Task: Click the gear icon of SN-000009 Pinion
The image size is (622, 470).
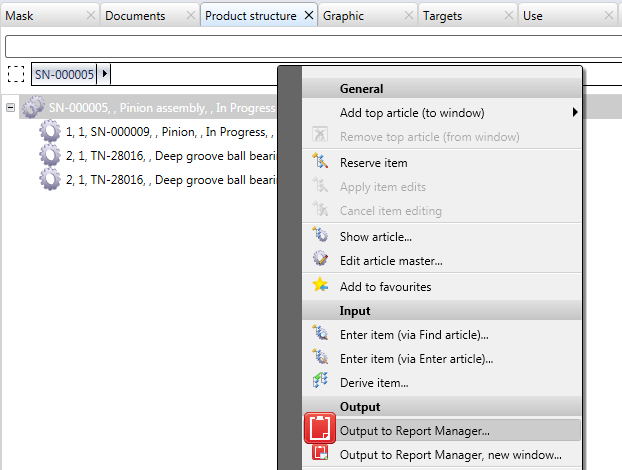Action: [x=50, y=131]
